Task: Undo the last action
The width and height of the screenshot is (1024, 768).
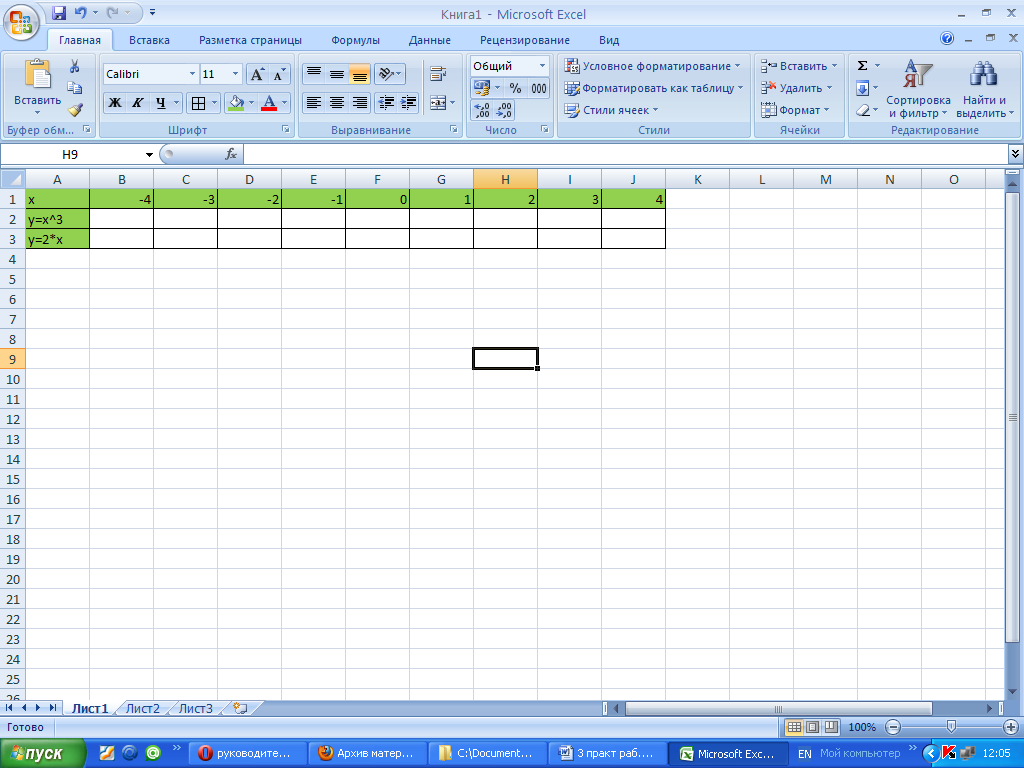Action: click(x=80, y=12)
